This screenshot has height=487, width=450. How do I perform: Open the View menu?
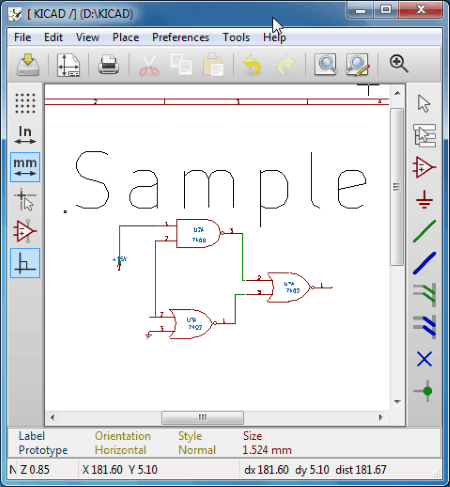pyautogui.click(x=87, y=37)
